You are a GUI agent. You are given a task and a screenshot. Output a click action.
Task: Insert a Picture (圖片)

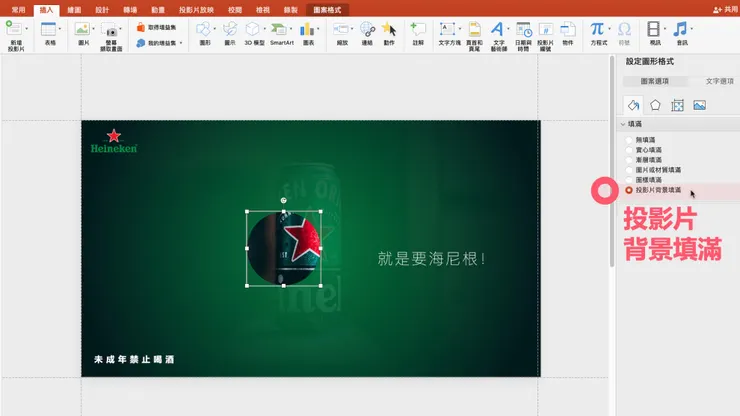(83, 34)
